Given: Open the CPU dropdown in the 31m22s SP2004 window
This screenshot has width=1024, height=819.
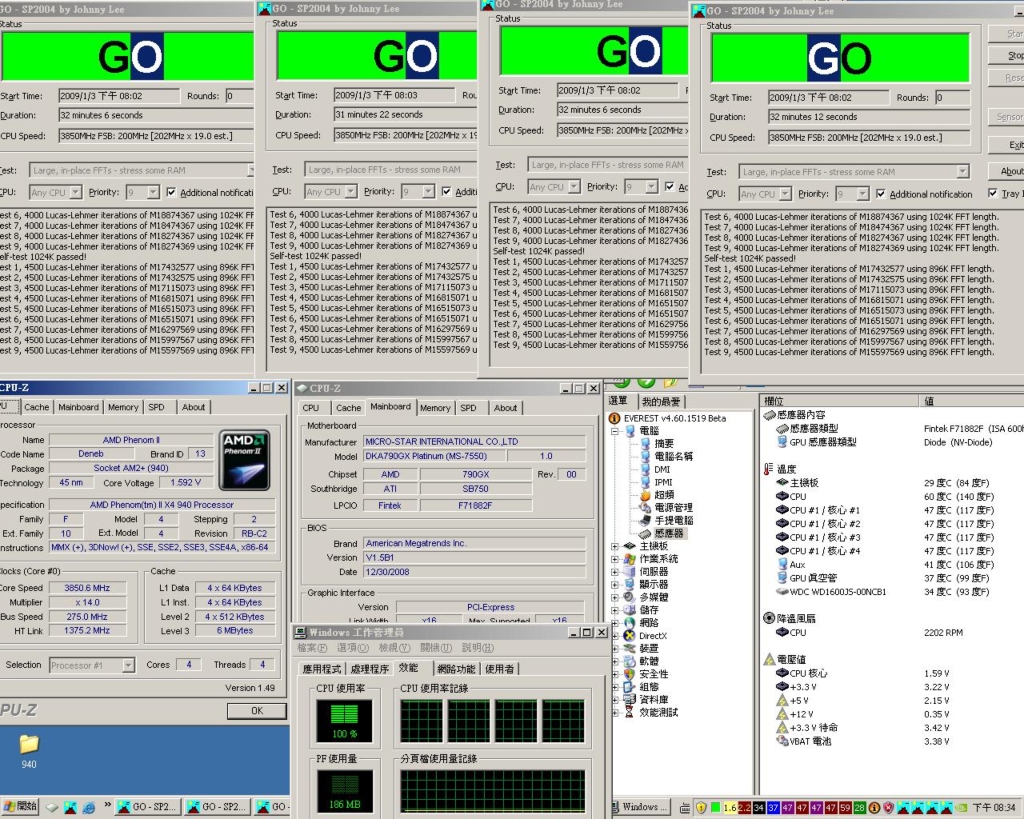Looking at the screenshot, I should click(x=351, y=191).
